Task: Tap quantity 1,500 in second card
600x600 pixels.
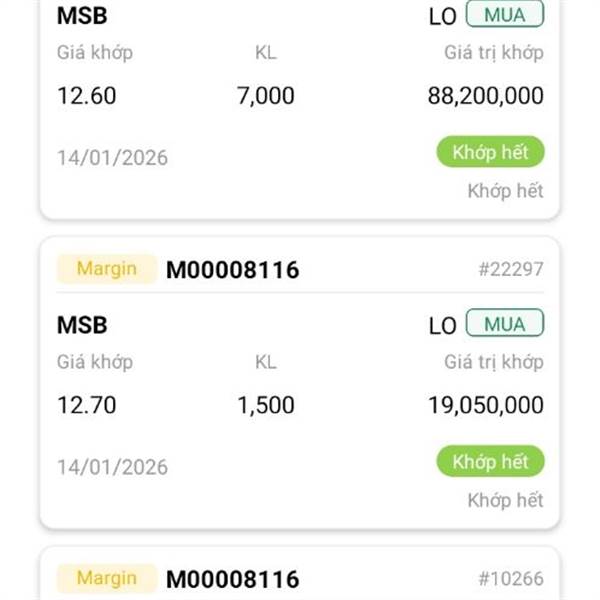Action: [266, 405]
